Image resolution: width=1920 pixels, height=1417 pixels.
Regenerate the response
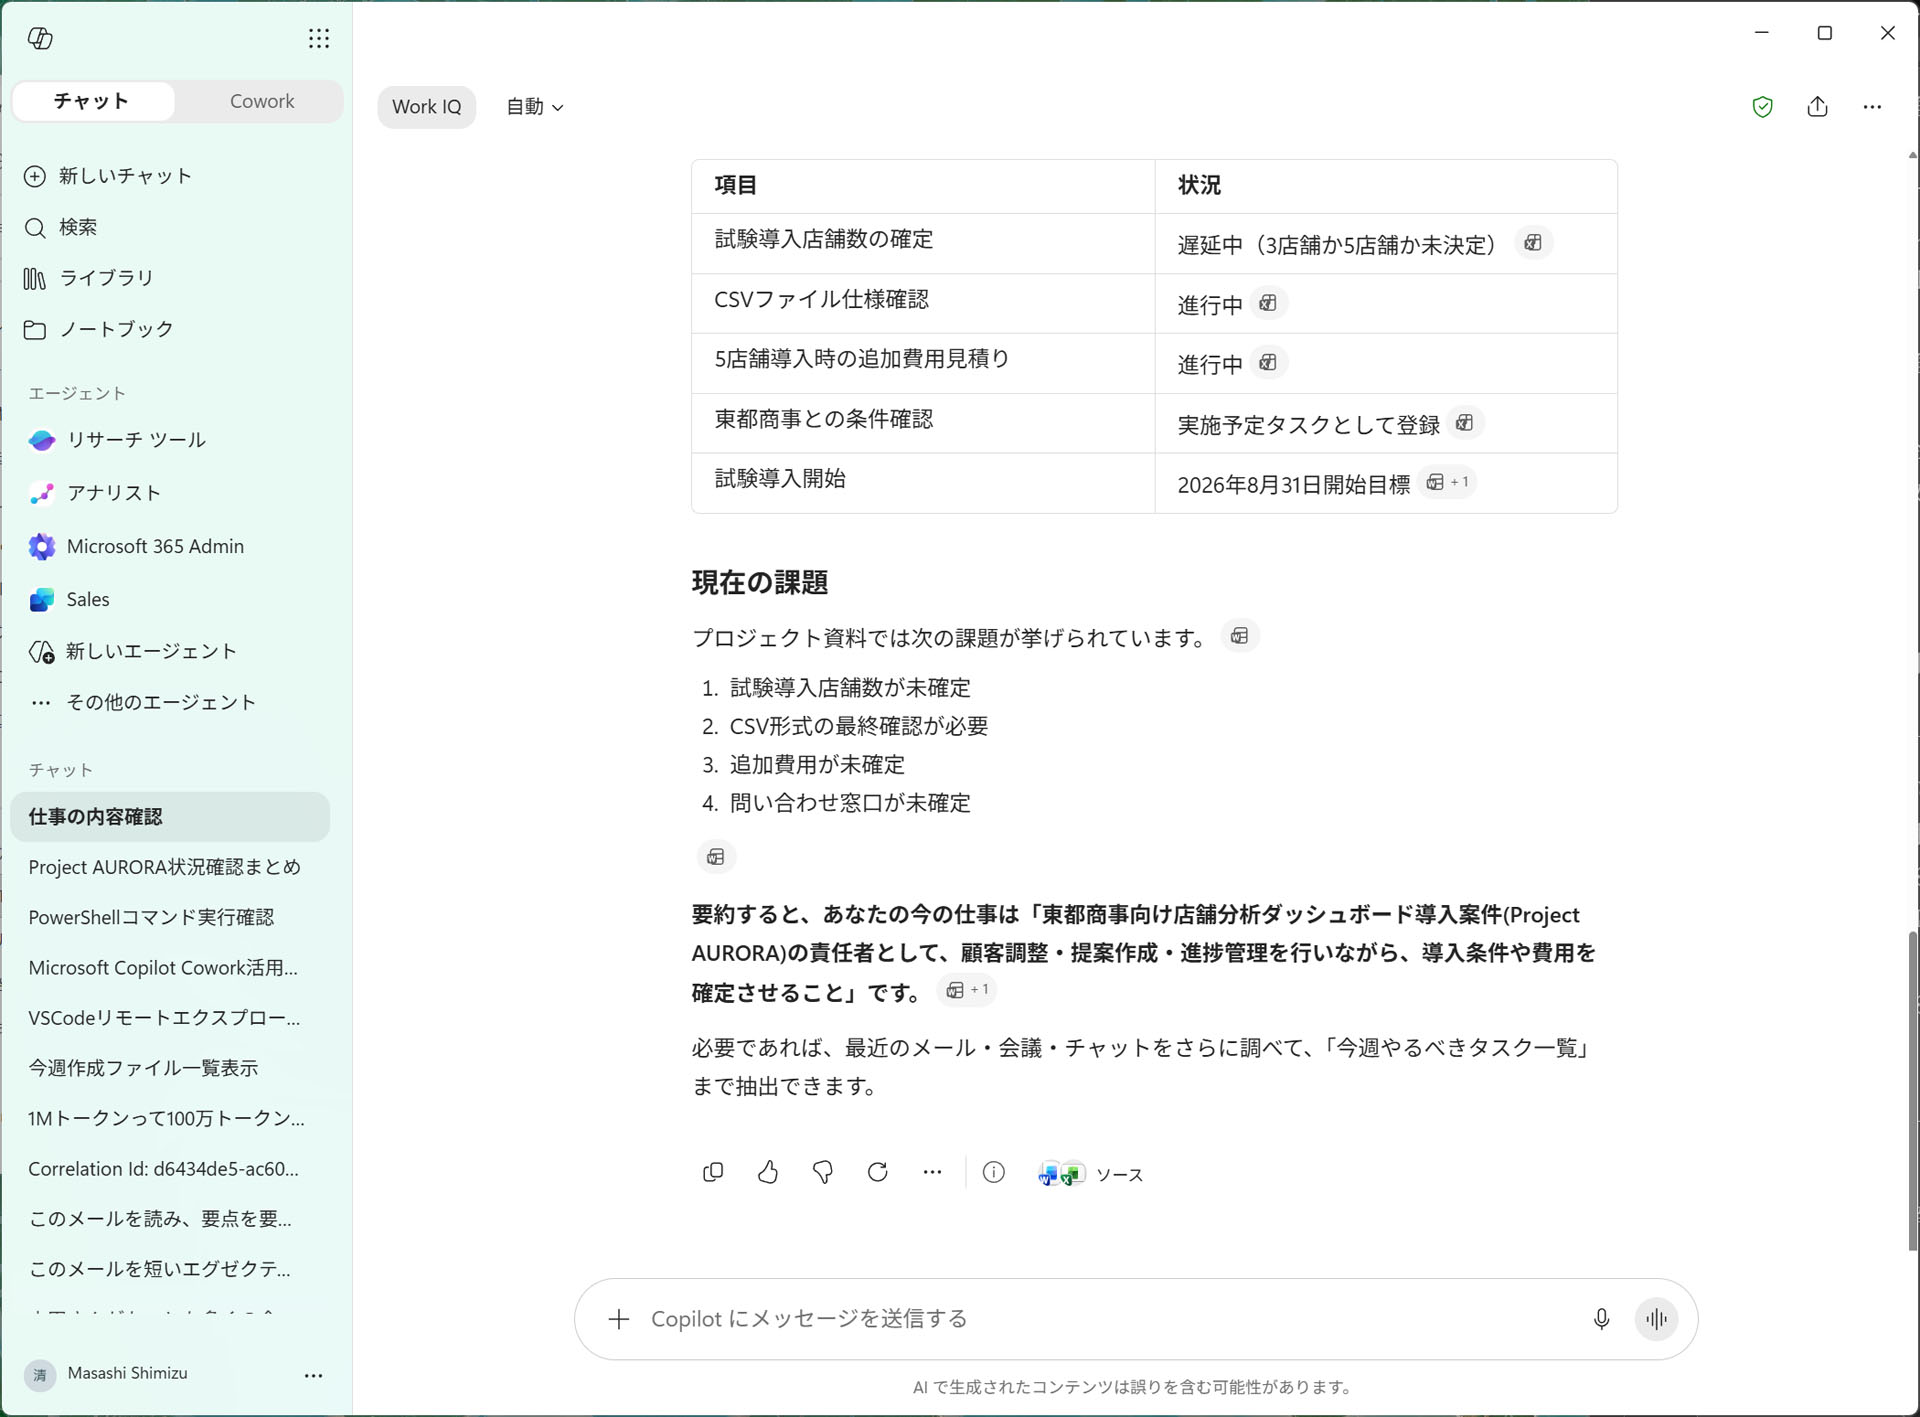[878, 1173]
